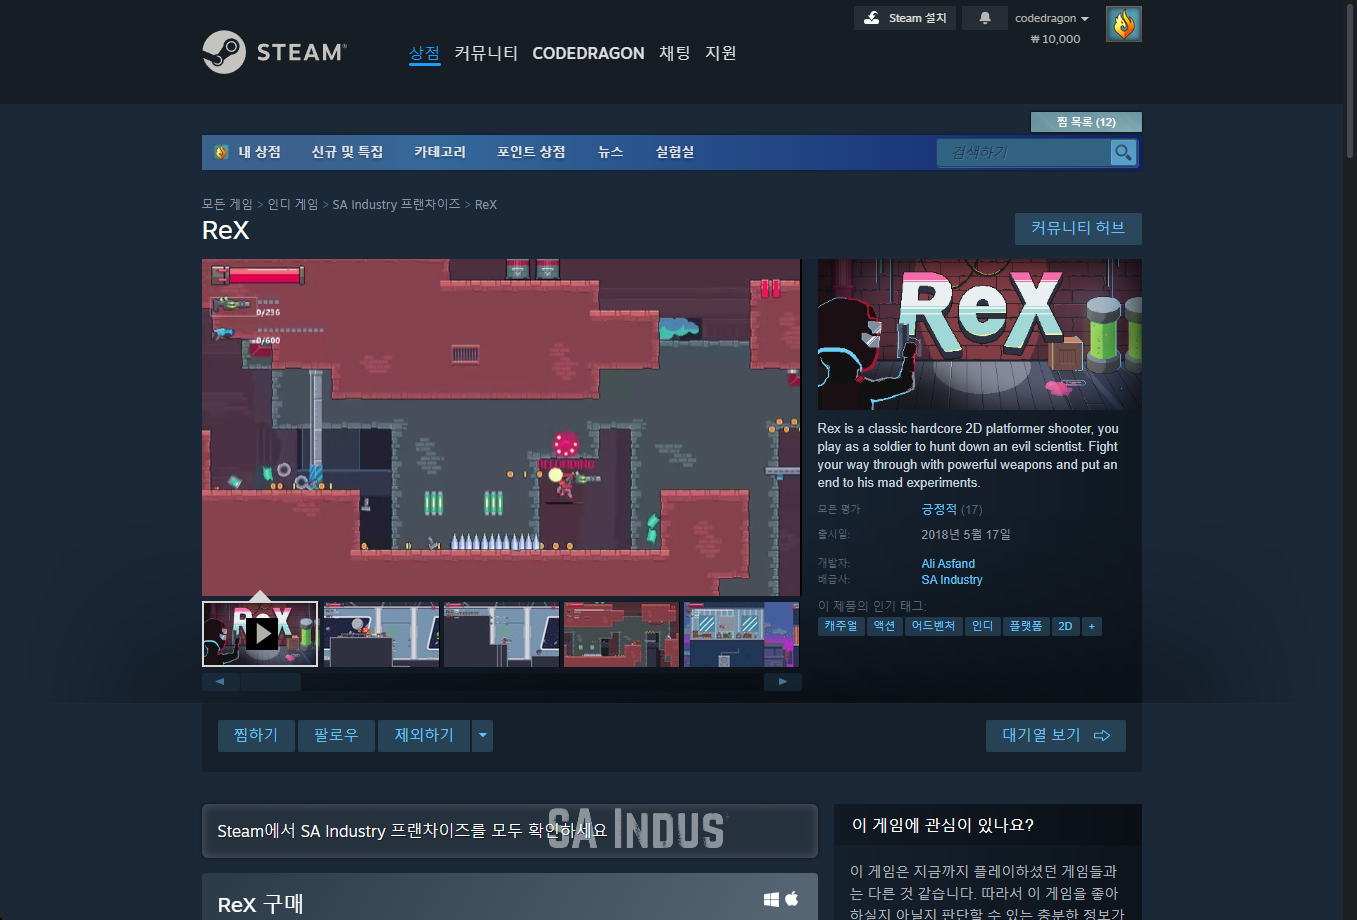Open the 포인트 상점 tab
Screen dimensions: 1357x920
pos(531,152)
